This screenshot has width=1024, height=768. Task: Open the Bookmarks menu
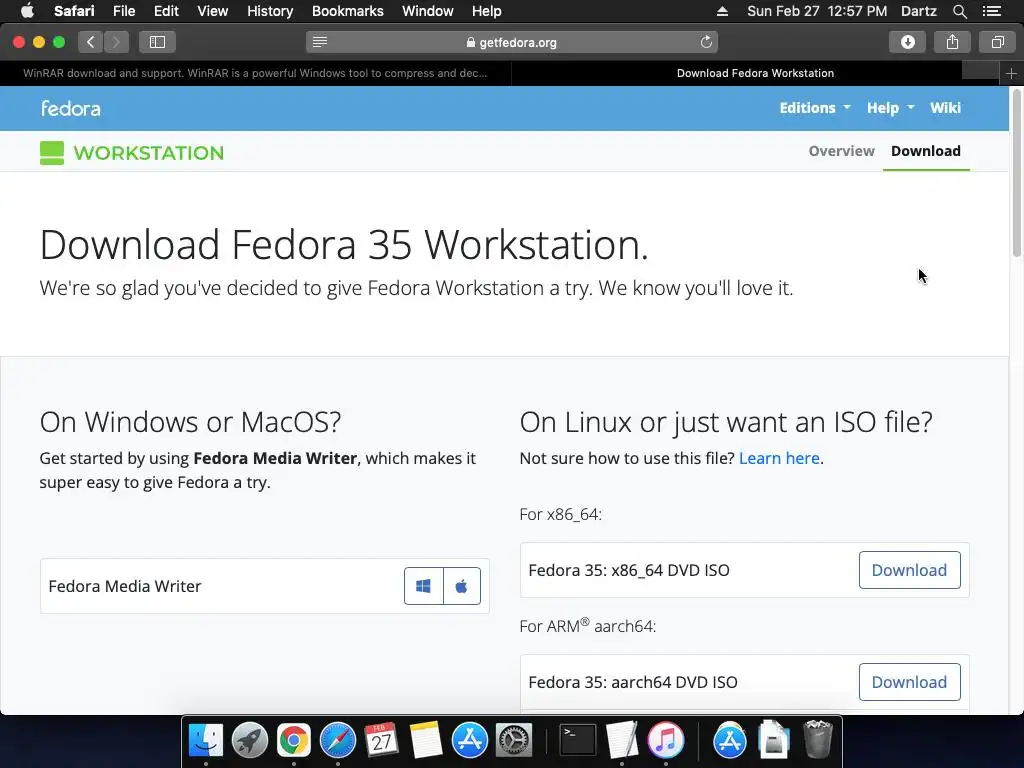[x=347, y=11]
